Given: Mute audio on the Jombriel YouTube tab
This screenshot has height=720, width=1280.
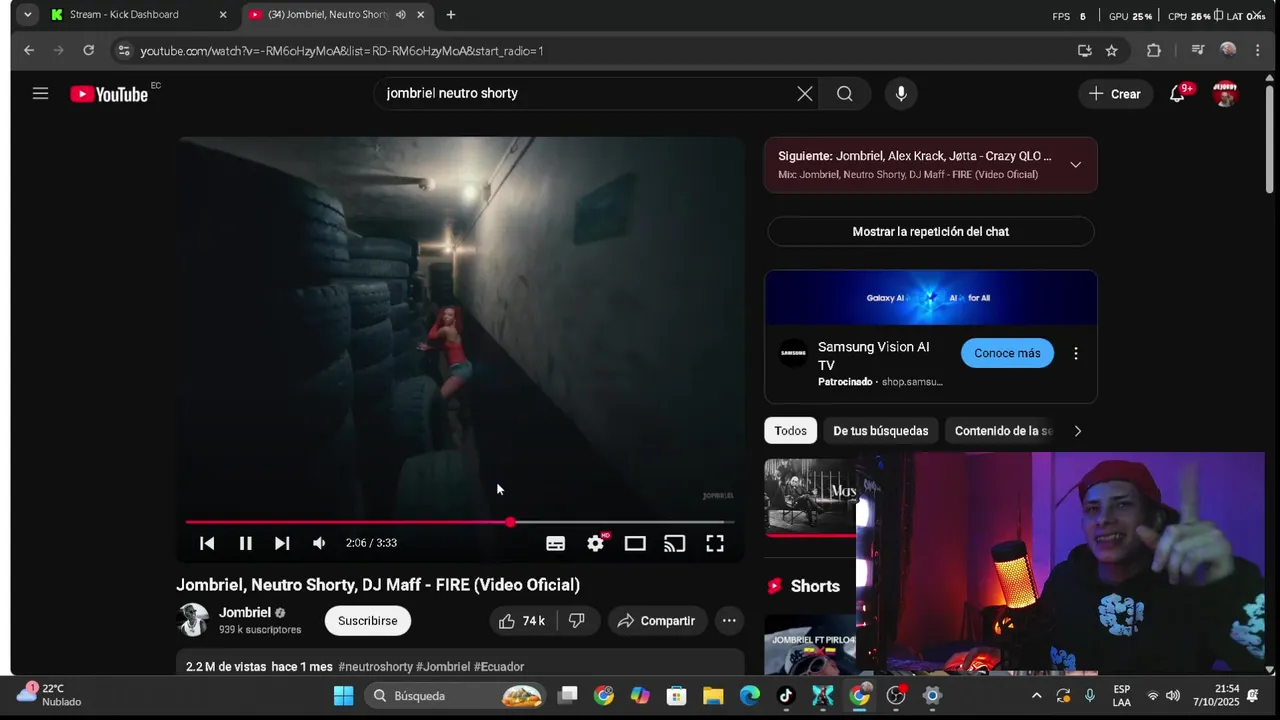Looking at the screenshot, I should [401, 15].
